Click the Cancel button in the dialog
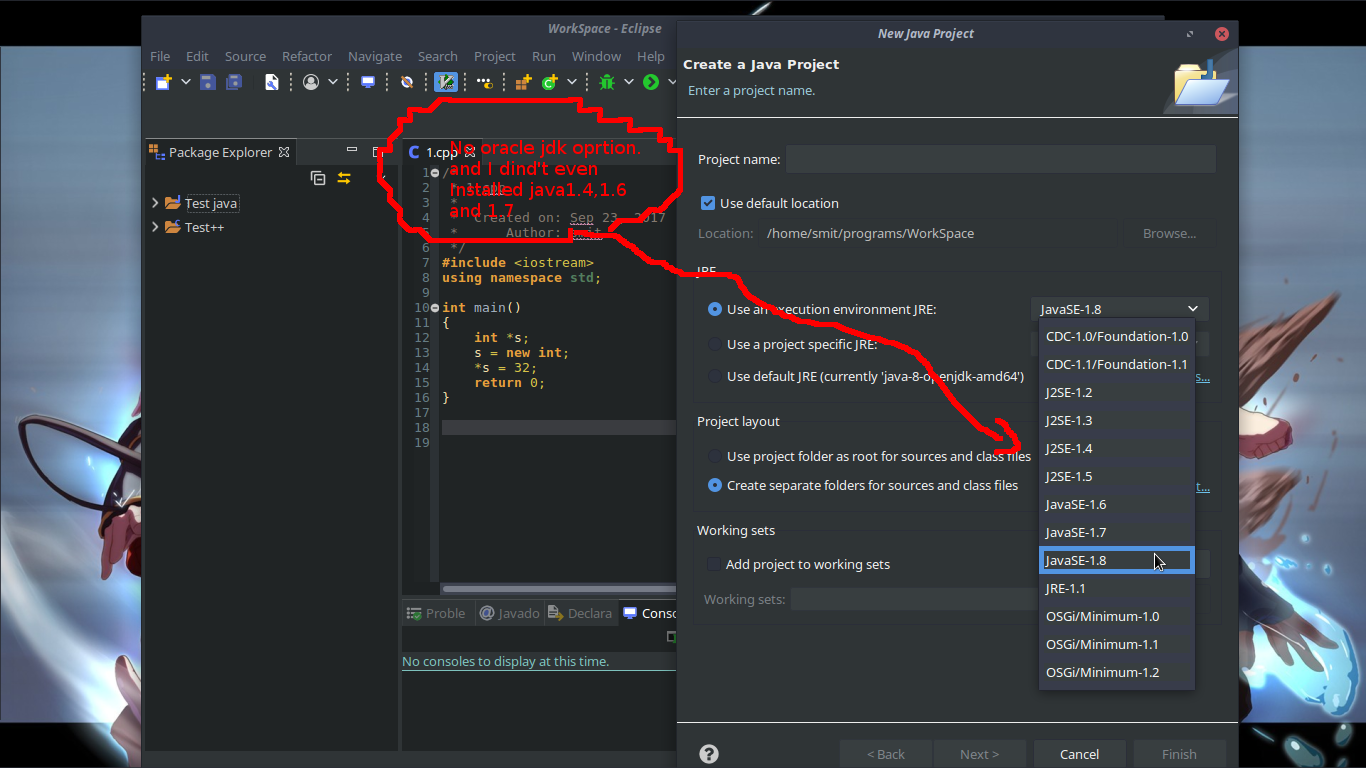This screenshot has height=768, width=1366. click(x=1080, y=754)
